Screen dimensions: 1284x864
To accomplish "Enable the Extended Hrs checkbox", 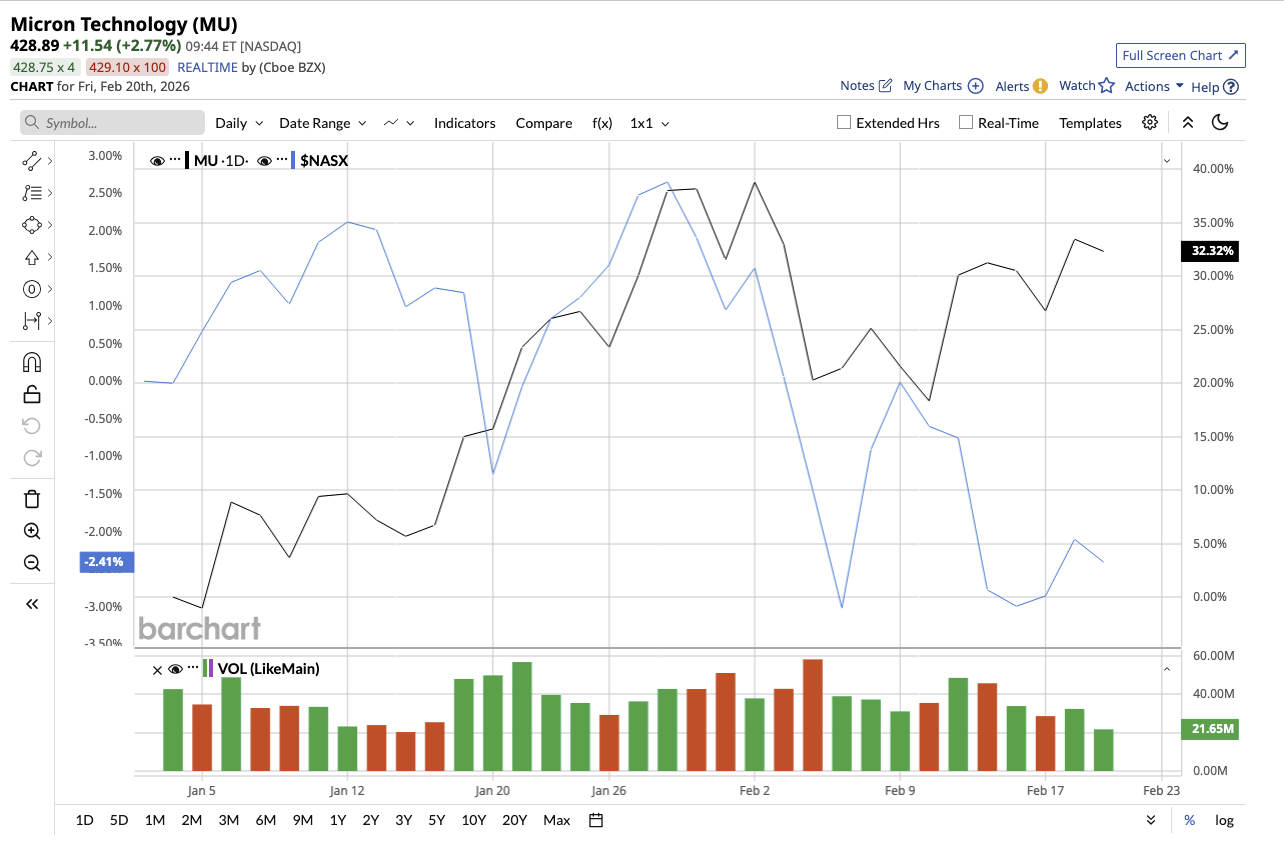I will [x=843, y=122].
